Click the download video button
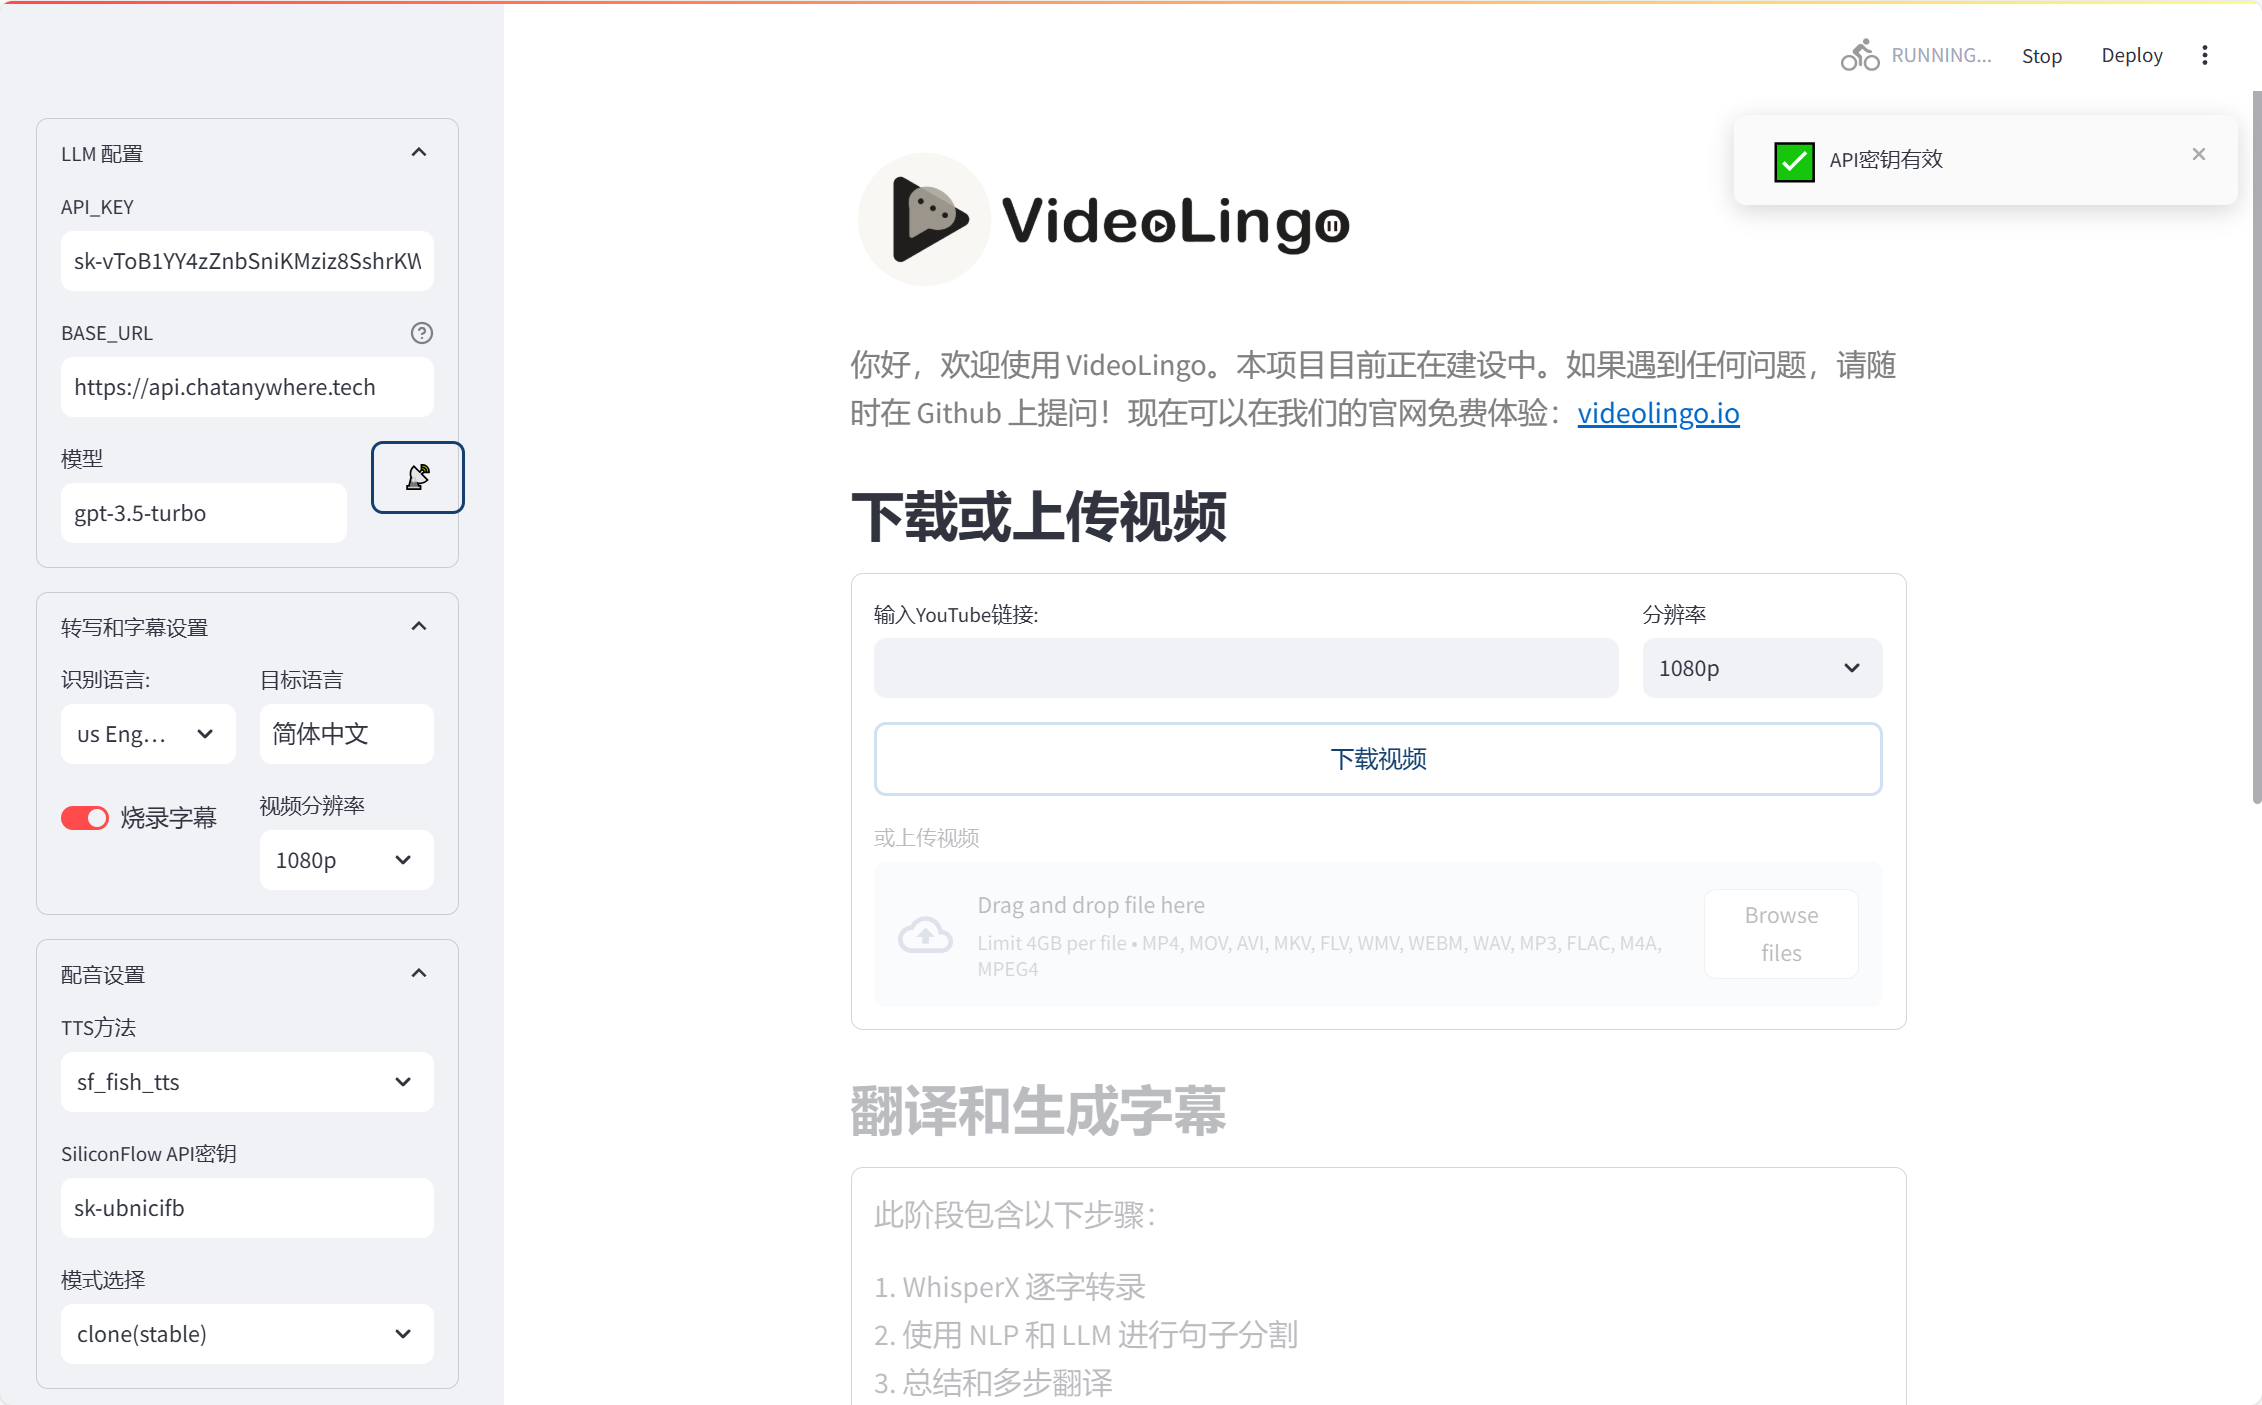The height and width of the screenshot is (1405, 2262). 1377,759
